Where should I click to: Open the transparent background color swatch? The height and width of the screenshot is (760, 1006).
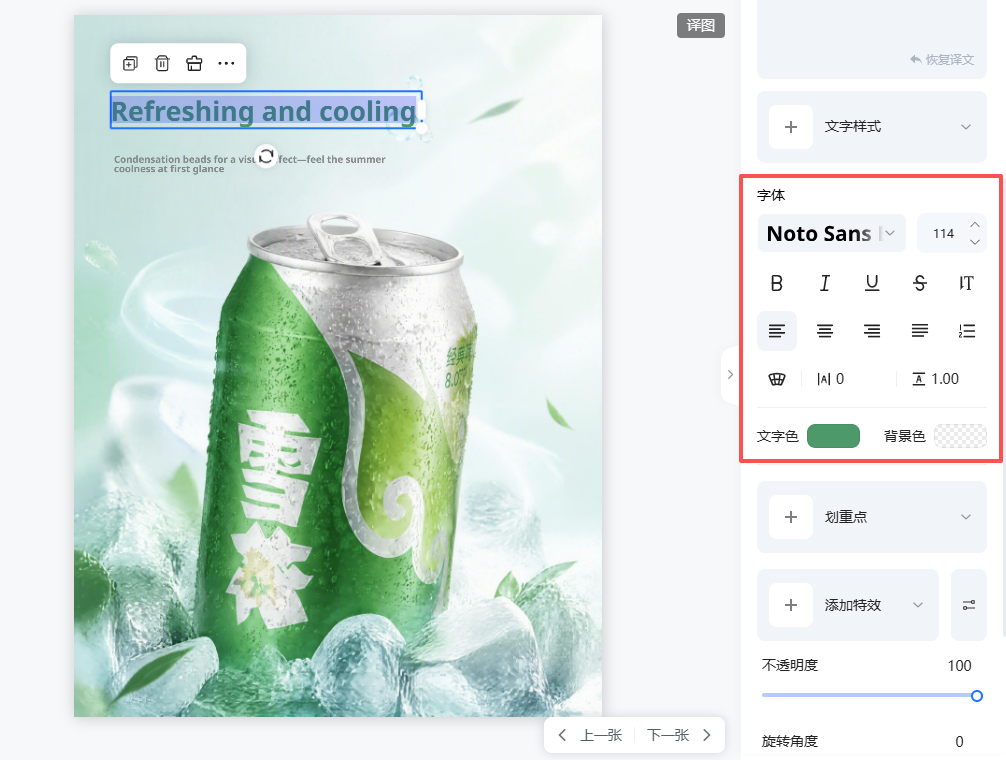960,436
